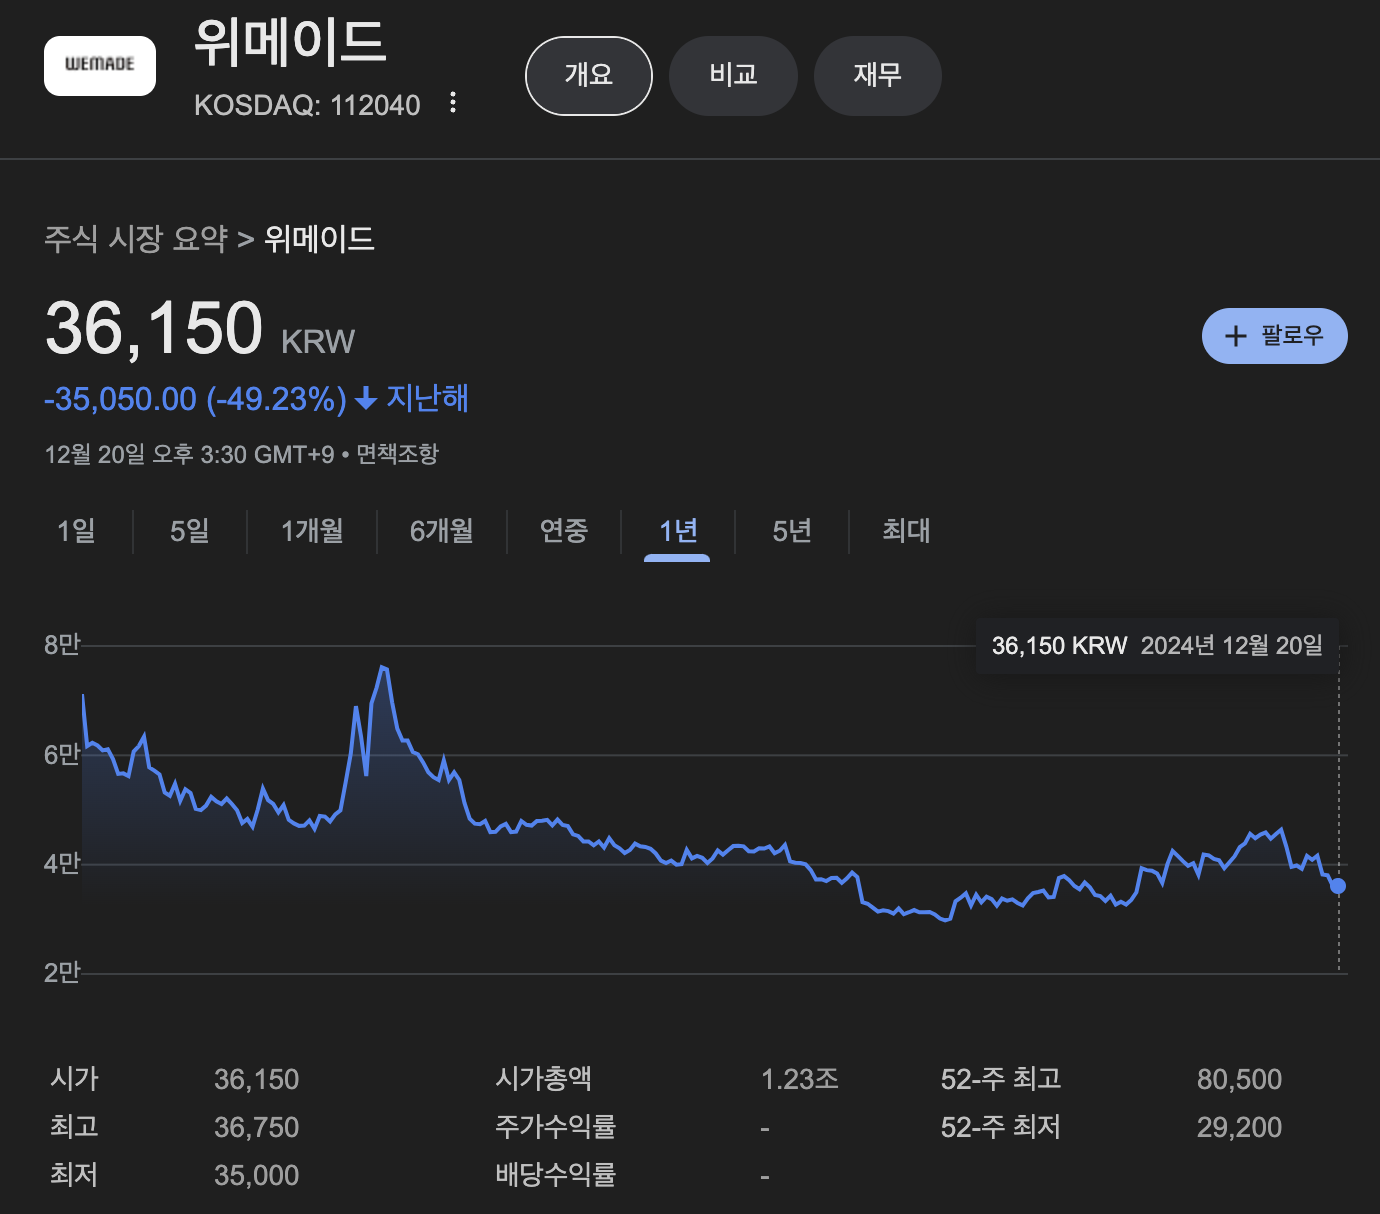Switch chart to 6개월 range
1380x1214 pixels.
click(442, 531)
